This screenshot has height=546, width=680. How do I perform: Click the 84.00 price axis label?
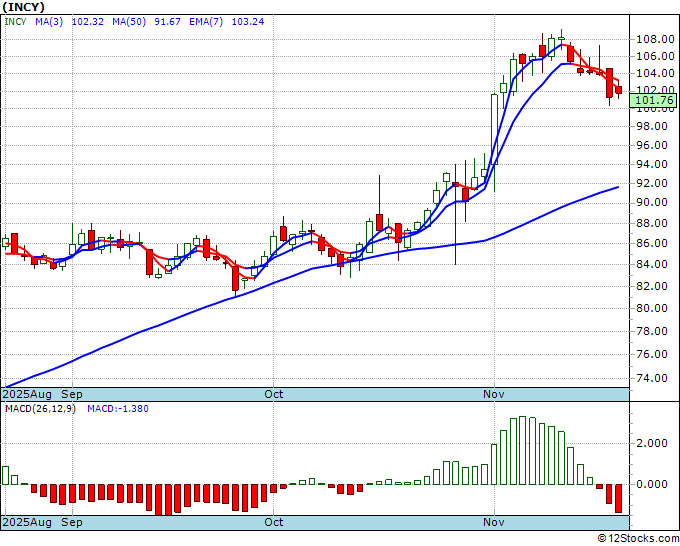click(652, 264)
